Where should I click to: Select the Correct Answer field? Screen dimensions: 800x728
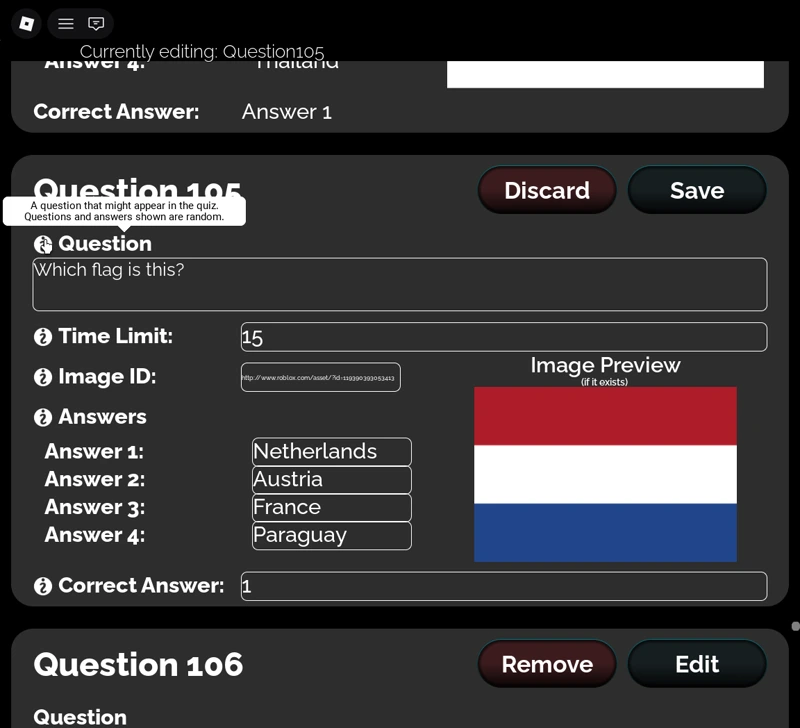click(503, 586)
